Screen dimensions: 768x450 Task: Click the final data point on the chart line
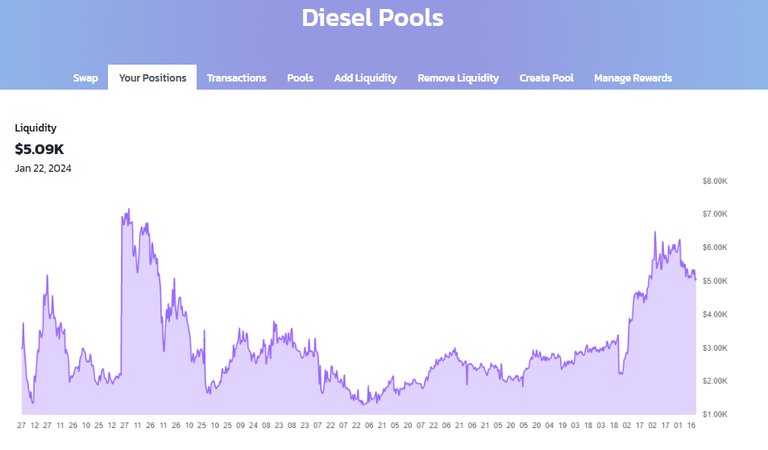coord(696,280)
